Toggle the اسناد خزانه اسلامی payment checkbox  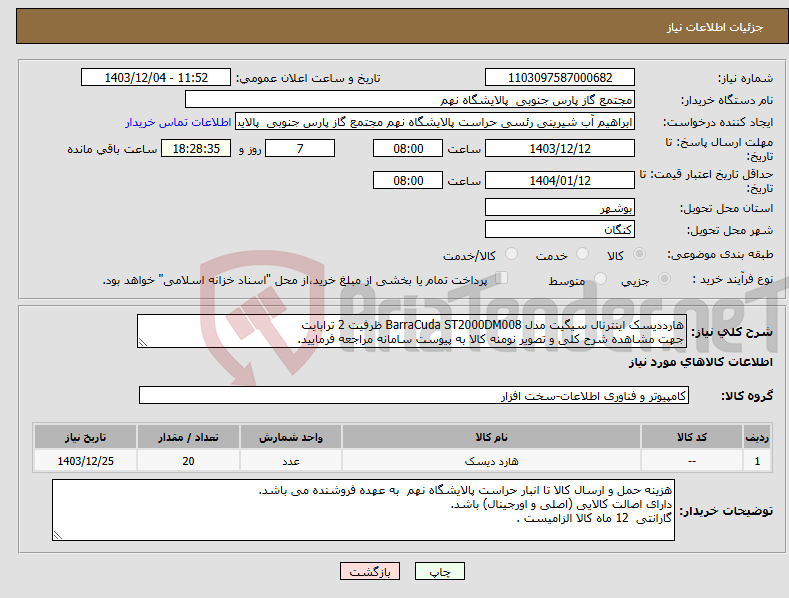(x=501, y=278)
